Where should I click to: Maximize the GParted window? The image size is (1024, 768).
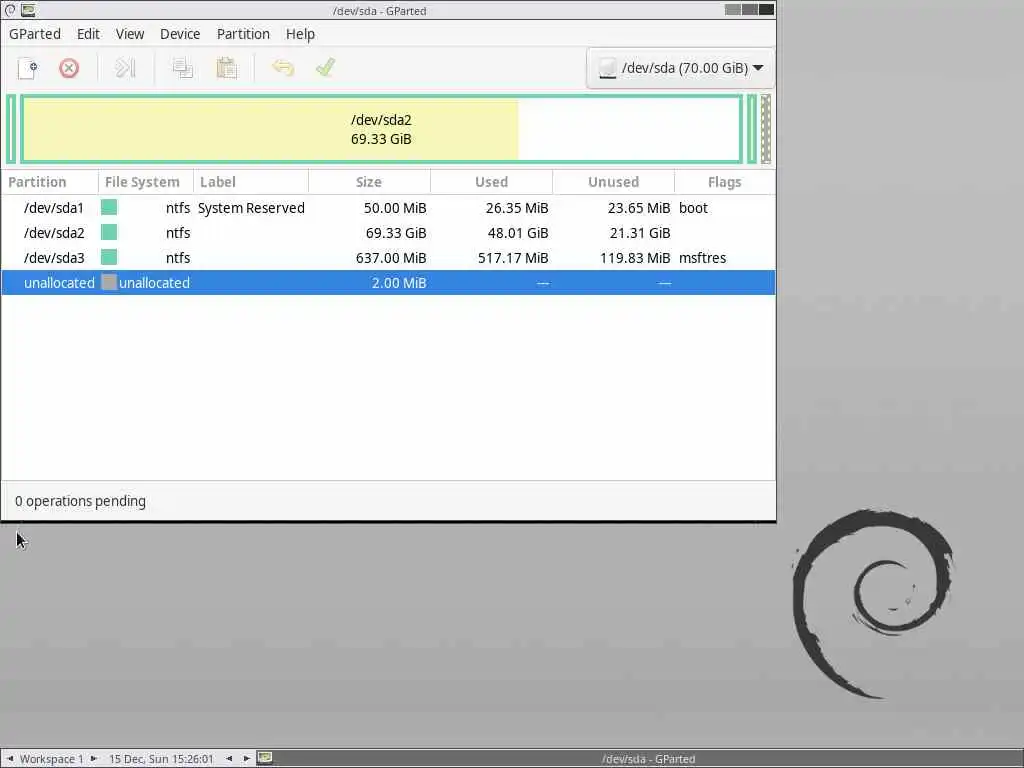pos(750,10)
